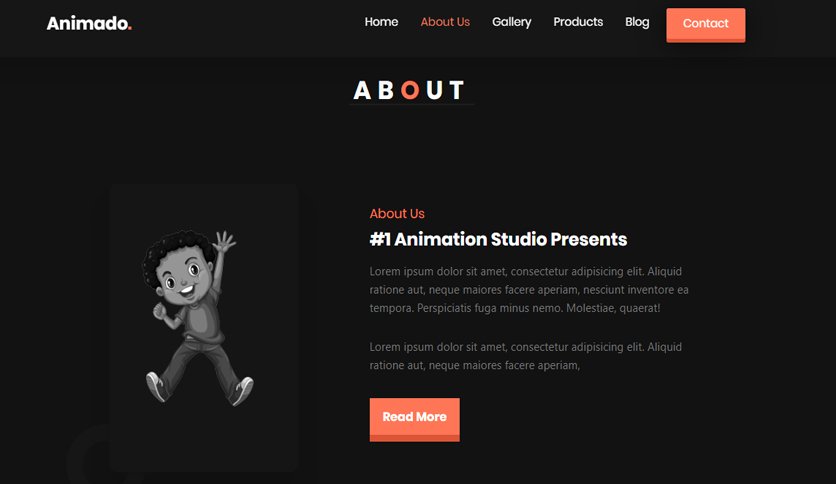This screenshot has width=836, height=484.
Task: Click the Animado logo
Action: tap(89, 23)
